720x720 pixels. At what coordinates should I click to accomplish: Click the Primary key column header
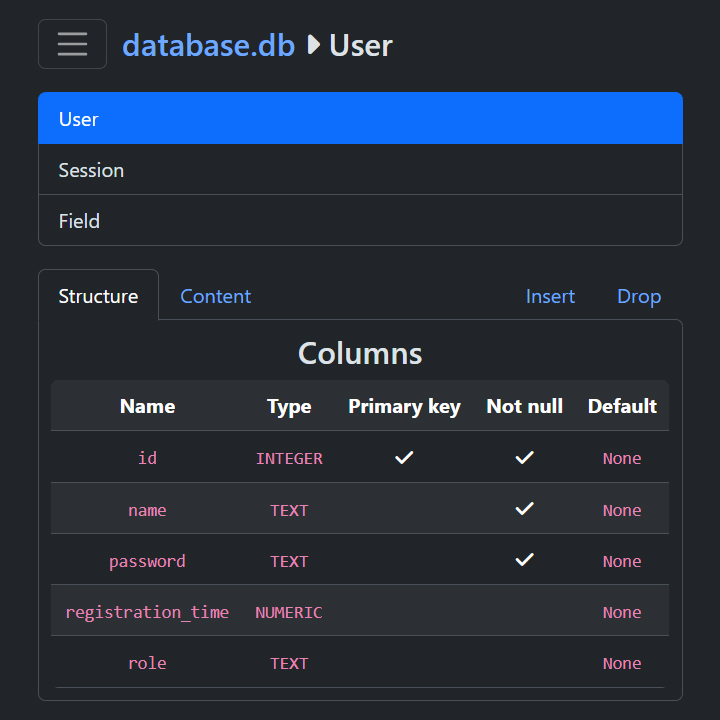tap(405, 406)
